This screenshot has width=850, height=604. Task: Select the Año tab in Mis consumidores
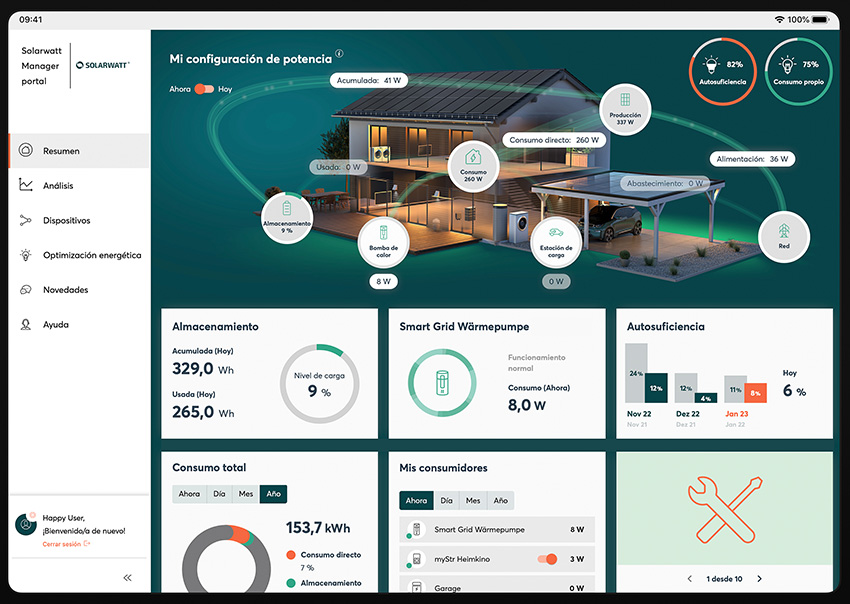pos(500,500)
